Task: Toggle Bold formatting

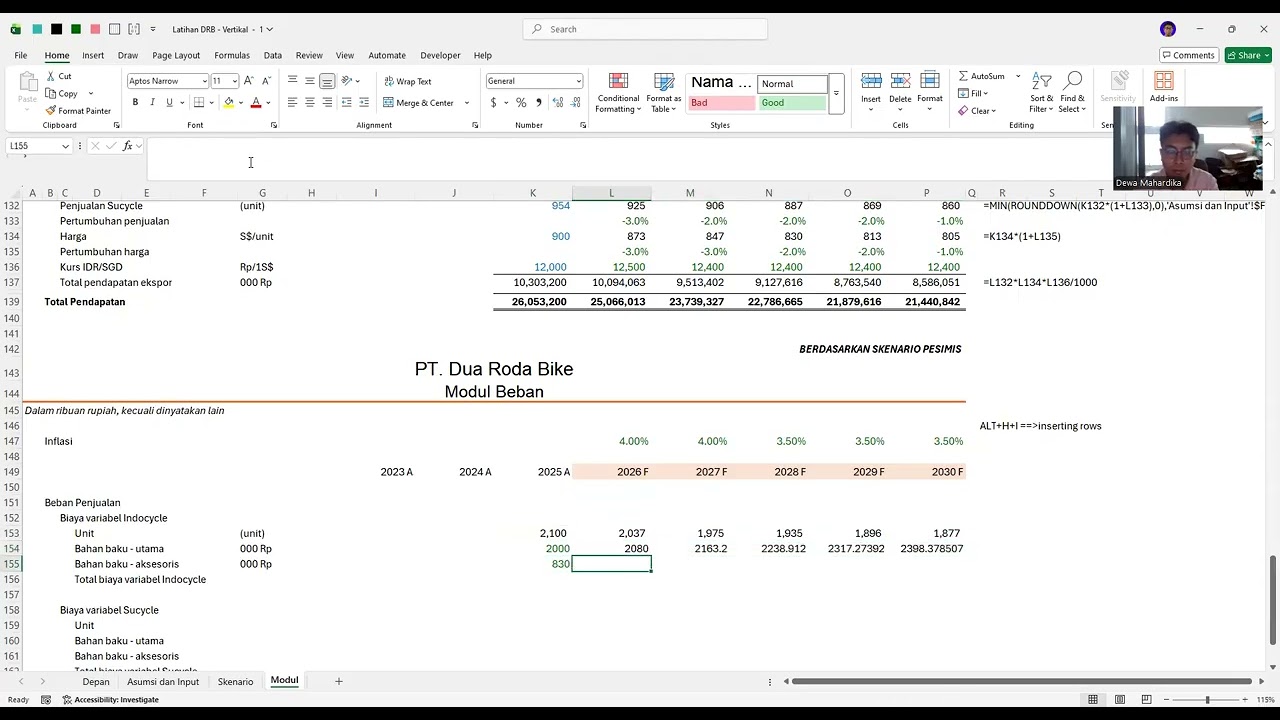Action: (135, 102)
